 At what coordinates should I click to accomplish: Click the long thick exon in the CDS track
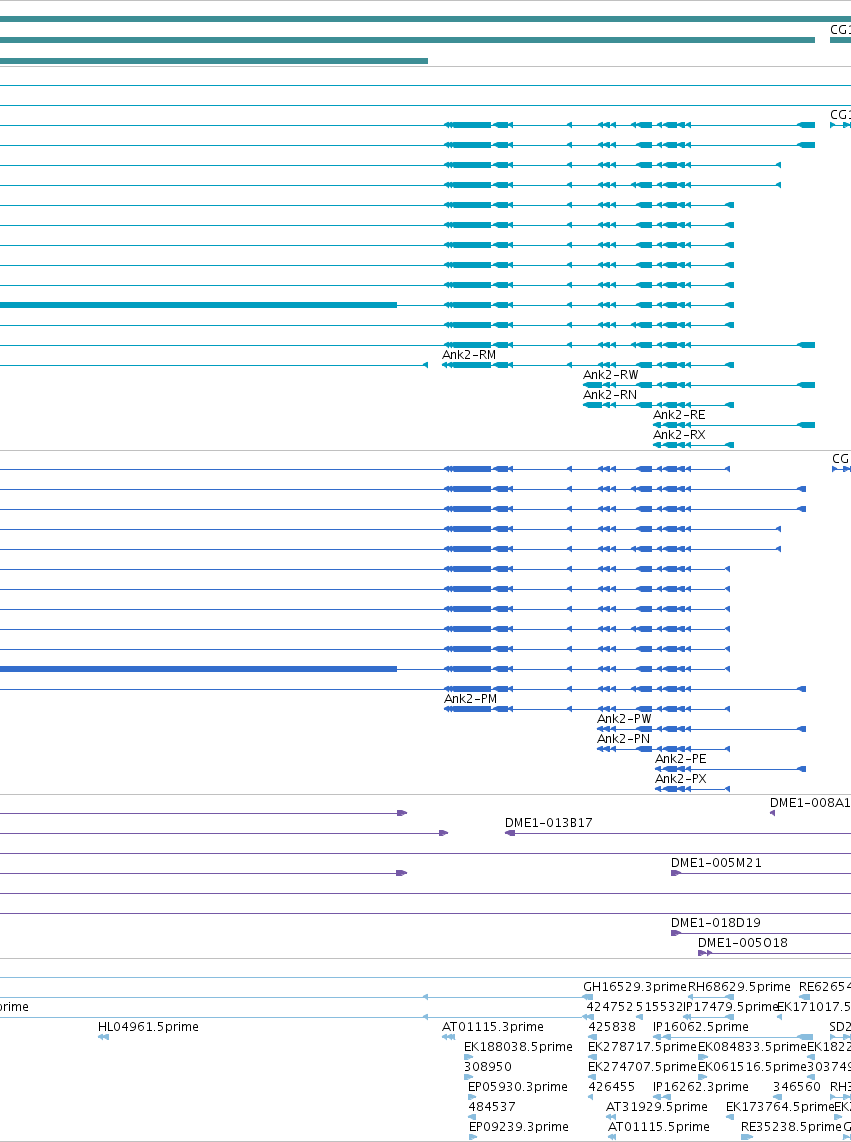[x=198, y=669]
